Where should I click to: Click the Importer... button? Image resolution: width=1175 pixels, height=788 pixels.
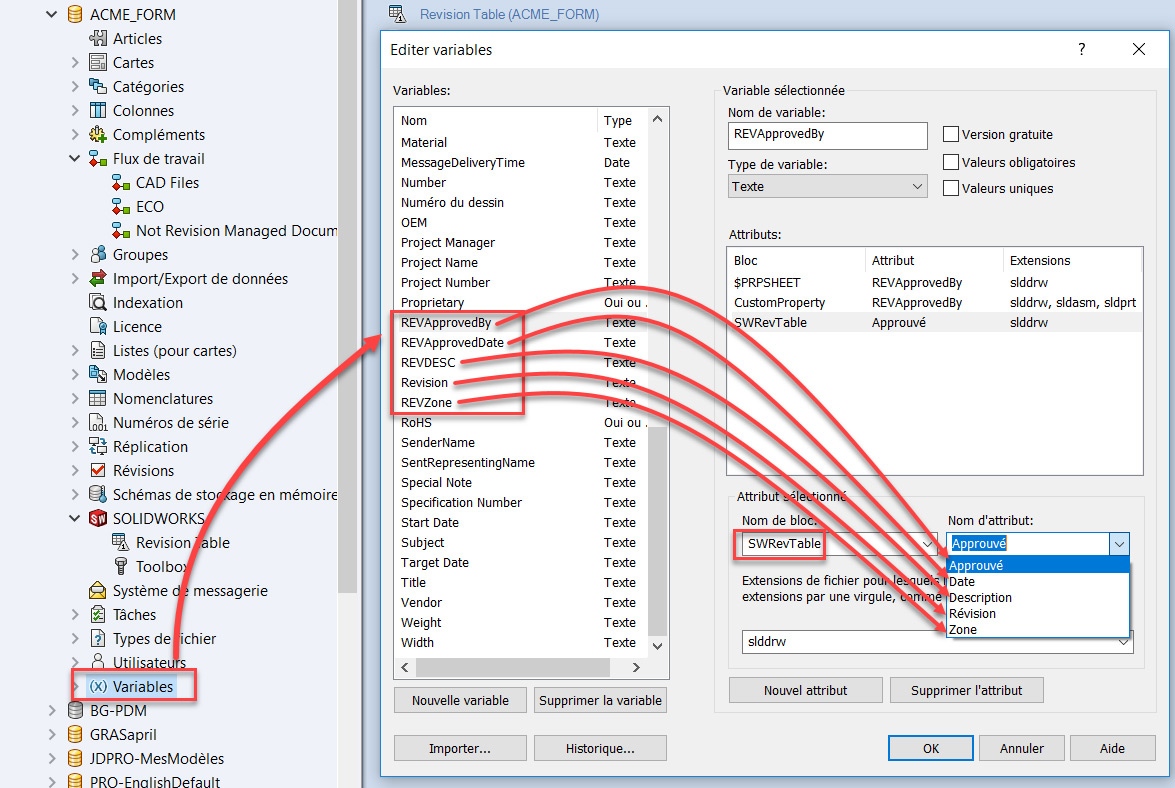pos(460,748)
